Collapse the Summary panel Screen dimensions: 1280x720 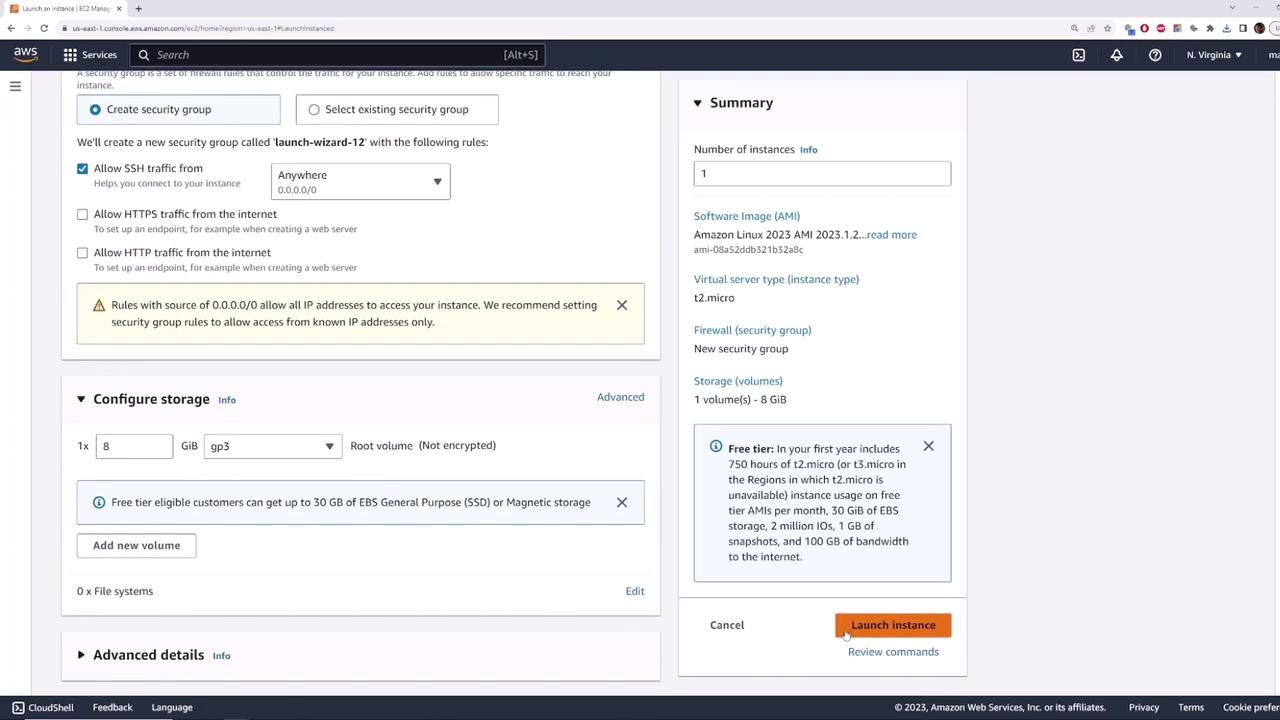tap(698, 103)
